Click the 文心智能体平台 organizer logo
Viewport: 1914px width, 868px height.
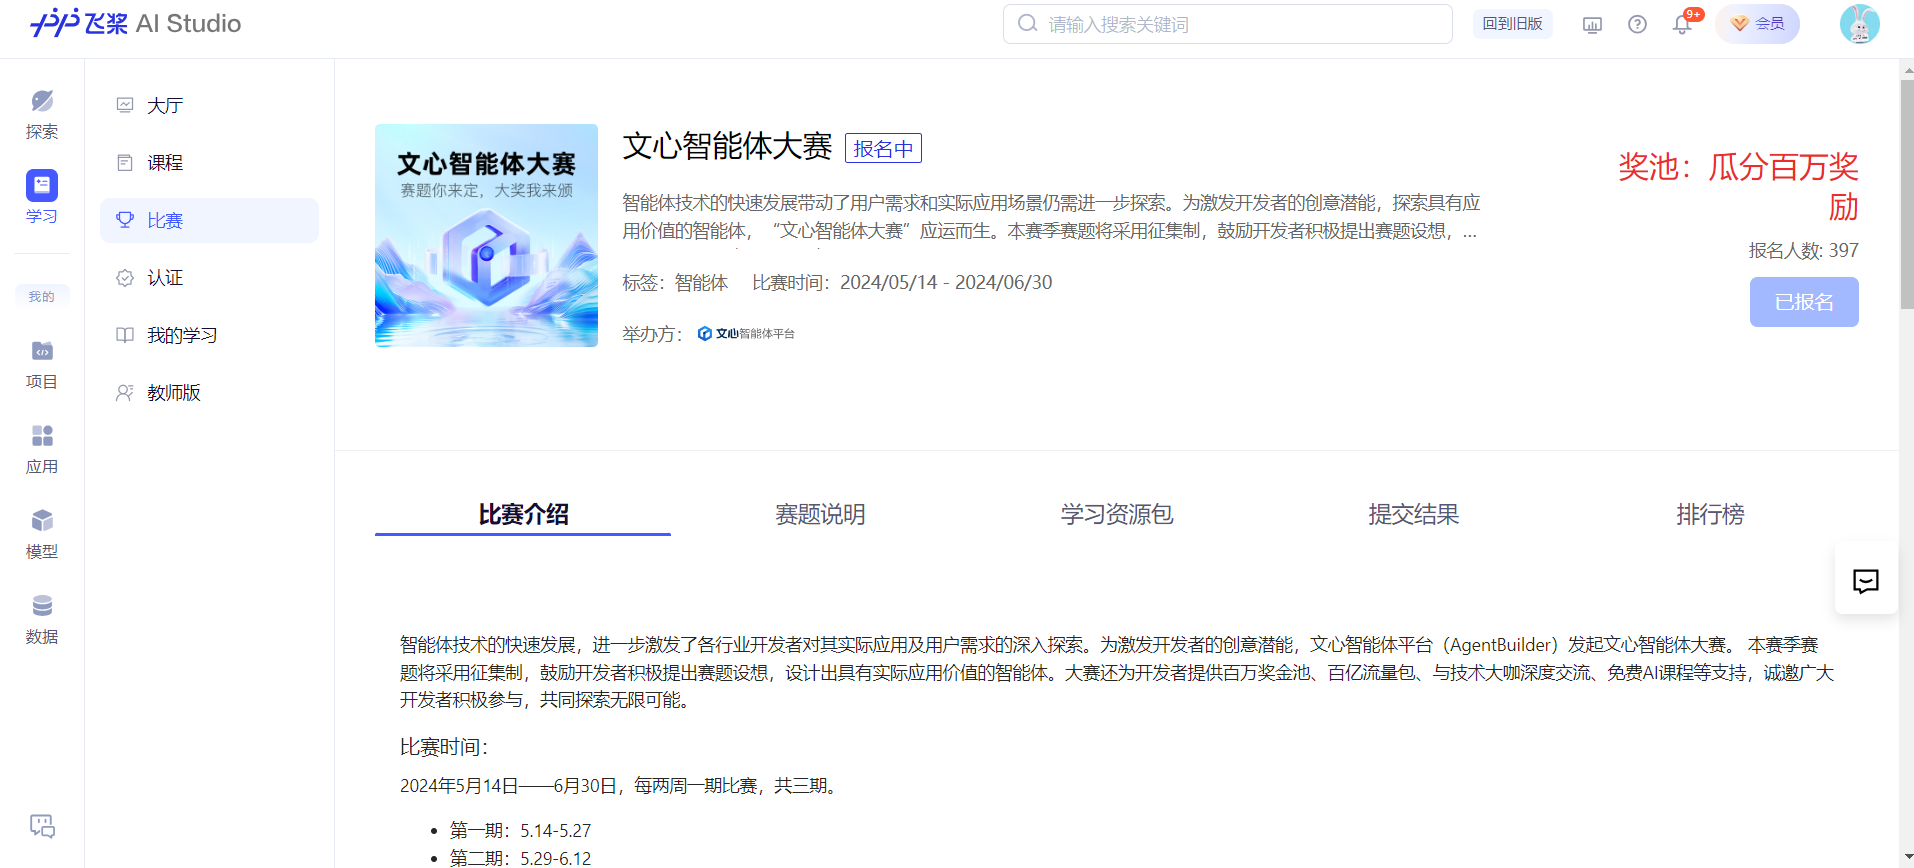746,334
